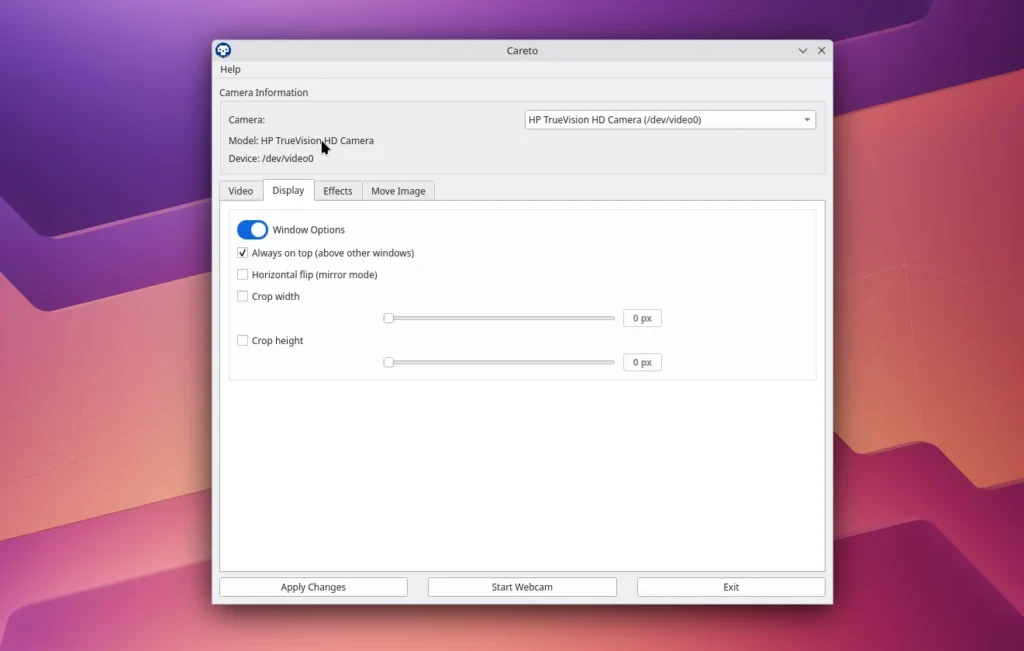Click the Careto app icon in title bar
The height and width of the screenshot is (651, 1024).
click(x=223, y=51)
